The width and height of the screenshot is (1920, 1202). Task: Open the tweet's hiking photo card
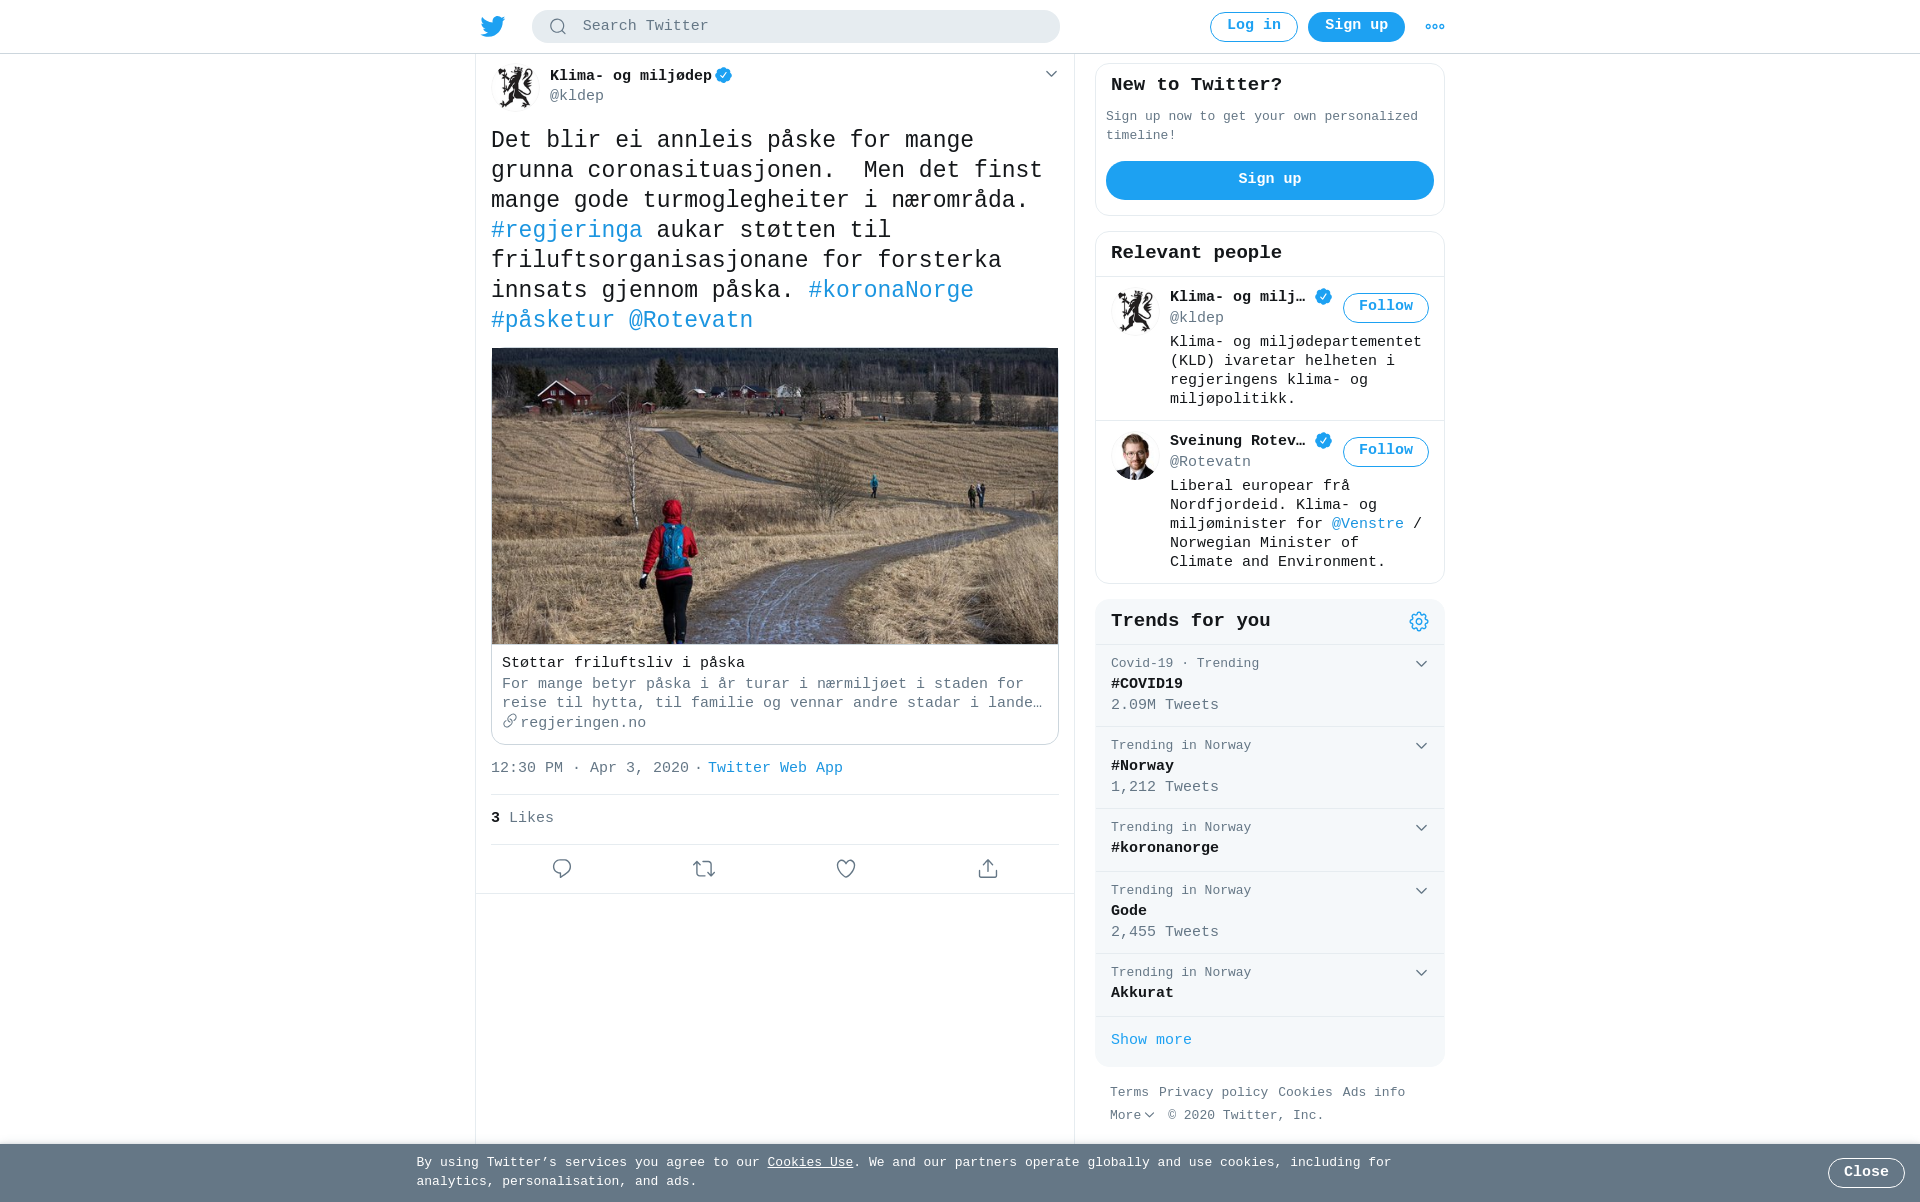775,546
